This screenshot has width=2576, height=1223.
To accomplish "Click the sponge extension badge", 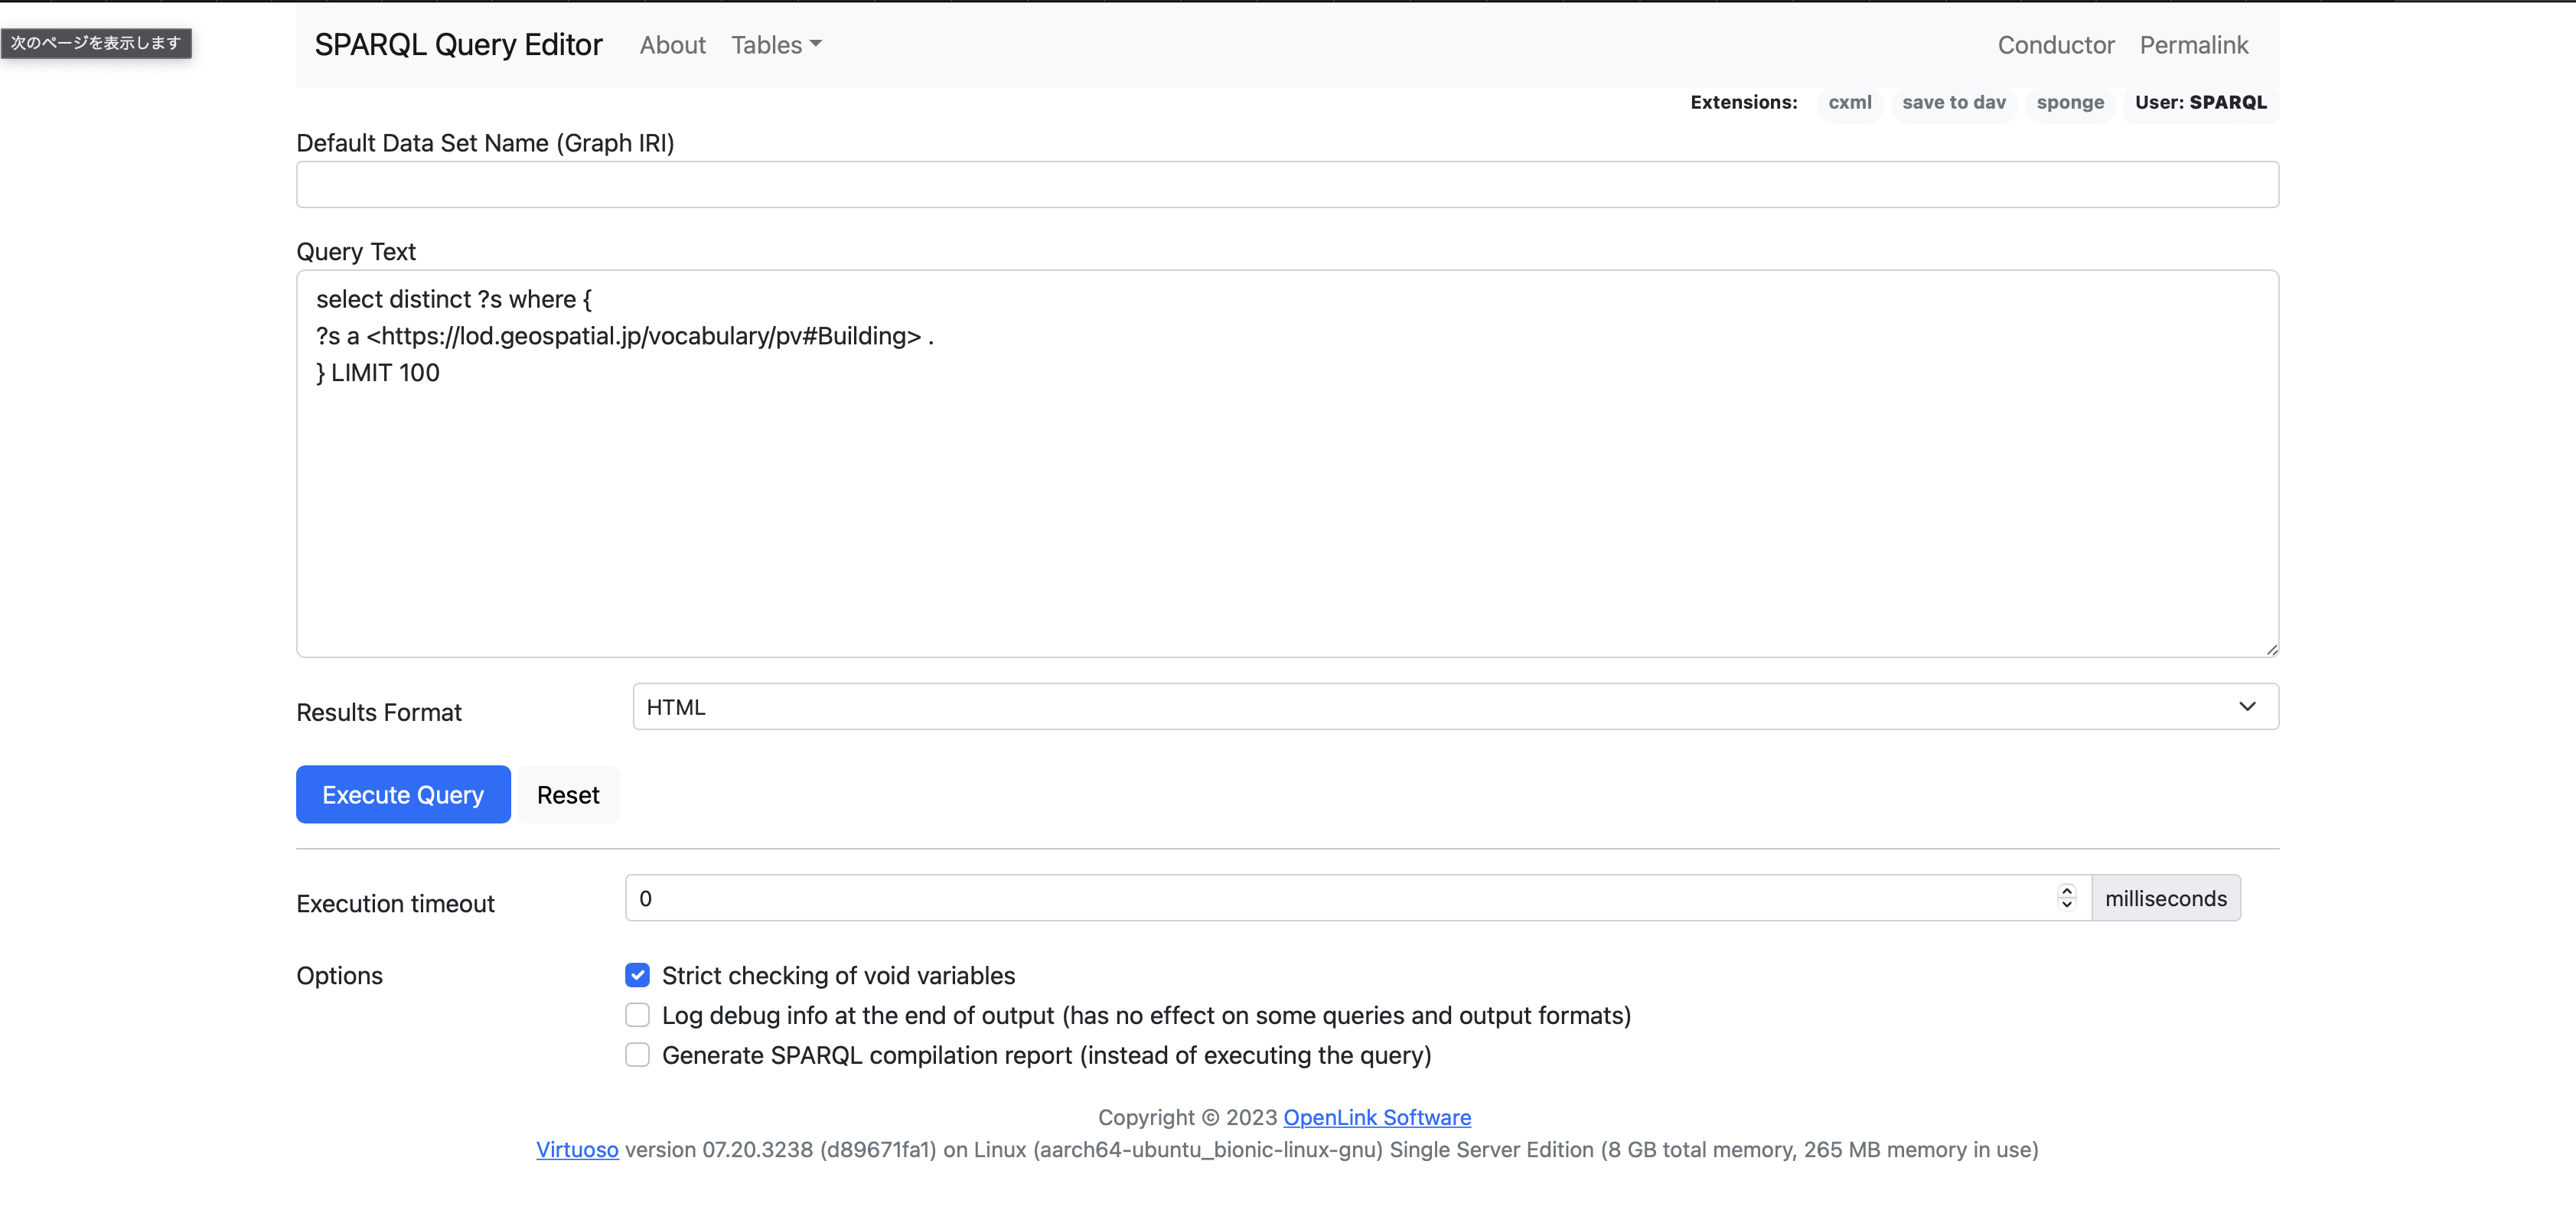I will [2069, 103].
